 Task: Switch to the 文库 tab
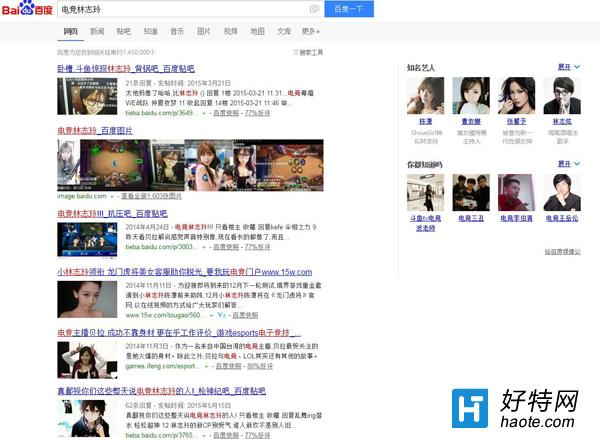point(284,31)
